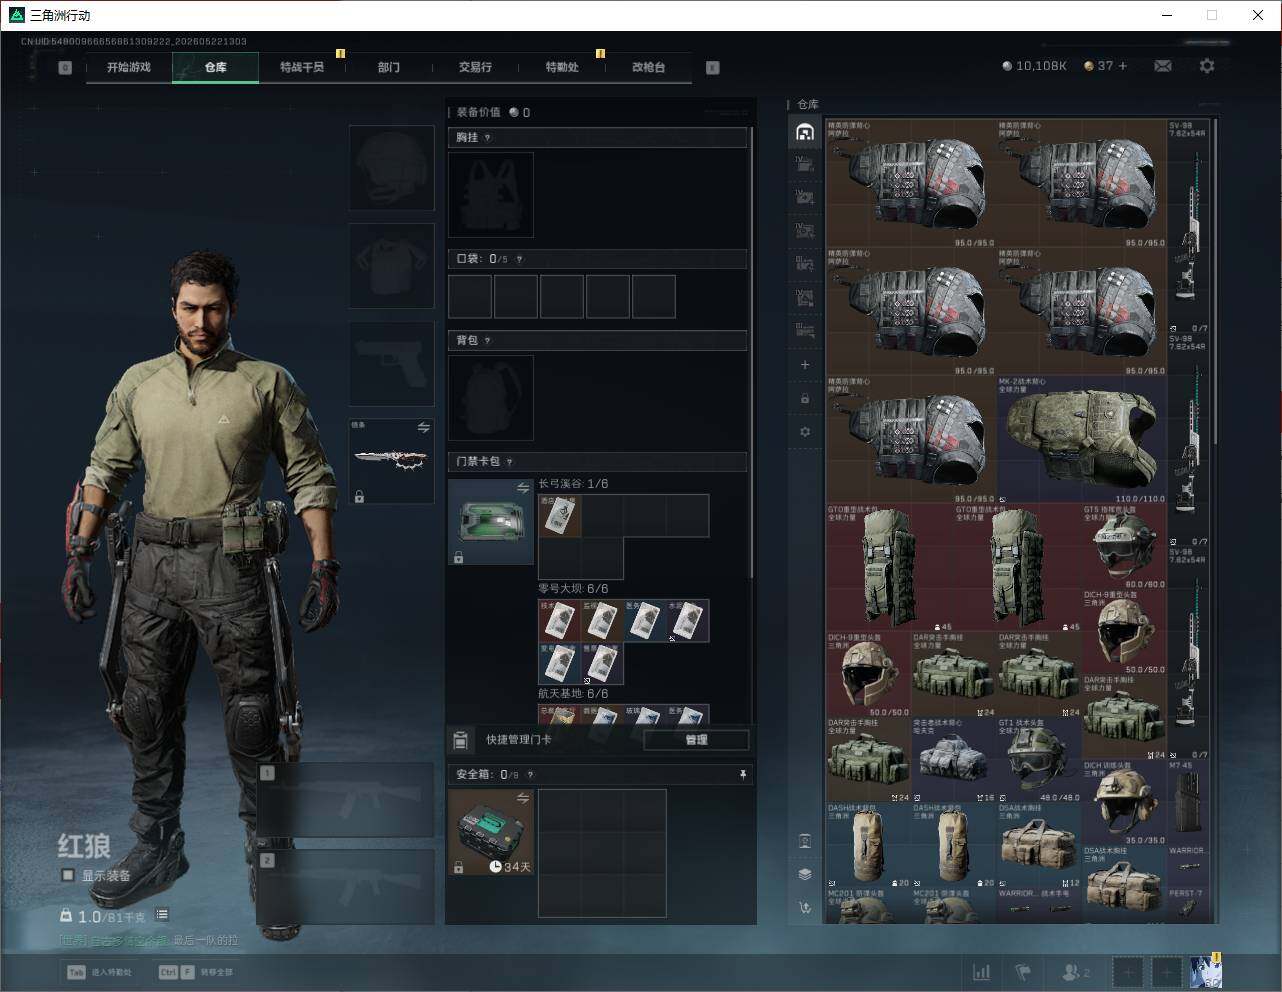Go to the 交易行 tab
The image size is (1282, 992).
tap(475, 67)
